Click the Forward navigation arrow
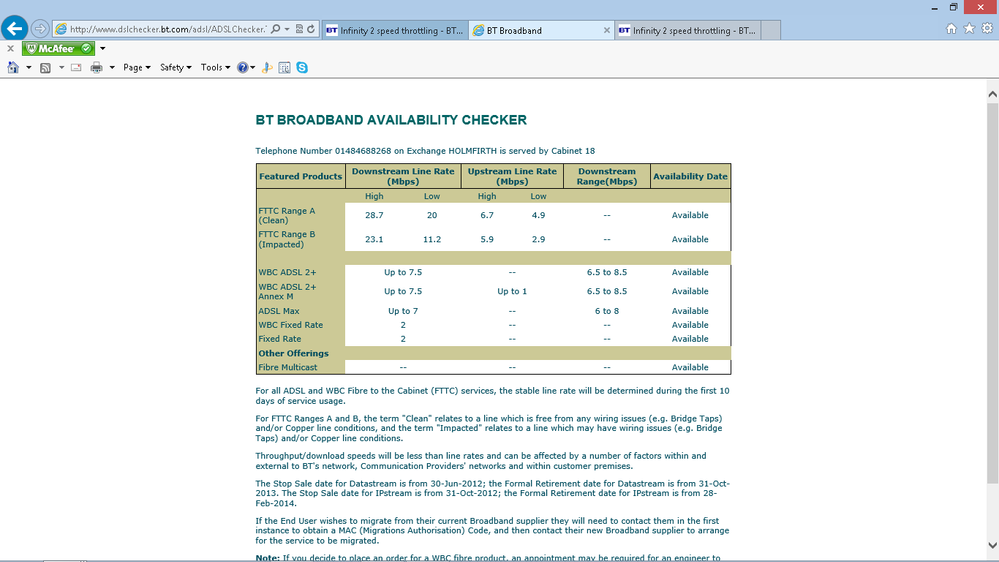 tap(40, 29)
